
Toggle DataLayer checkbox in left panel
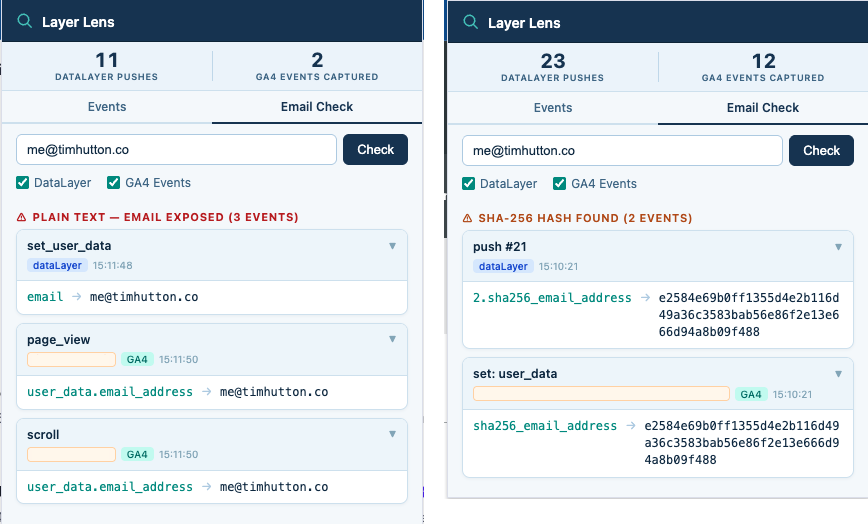(23, 183)
